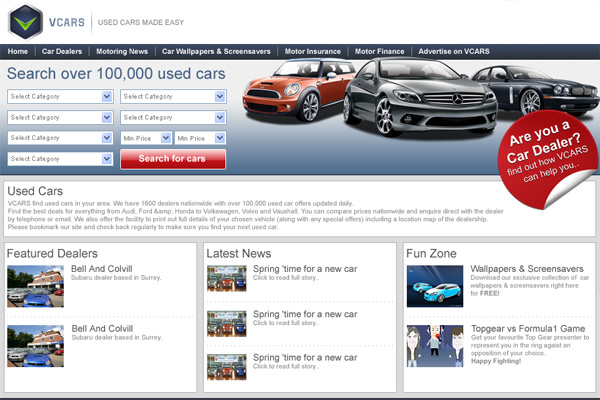The image size is (600, 400).
Task: Open second-row right Select Category dropdown
Action: click(173, 118)
